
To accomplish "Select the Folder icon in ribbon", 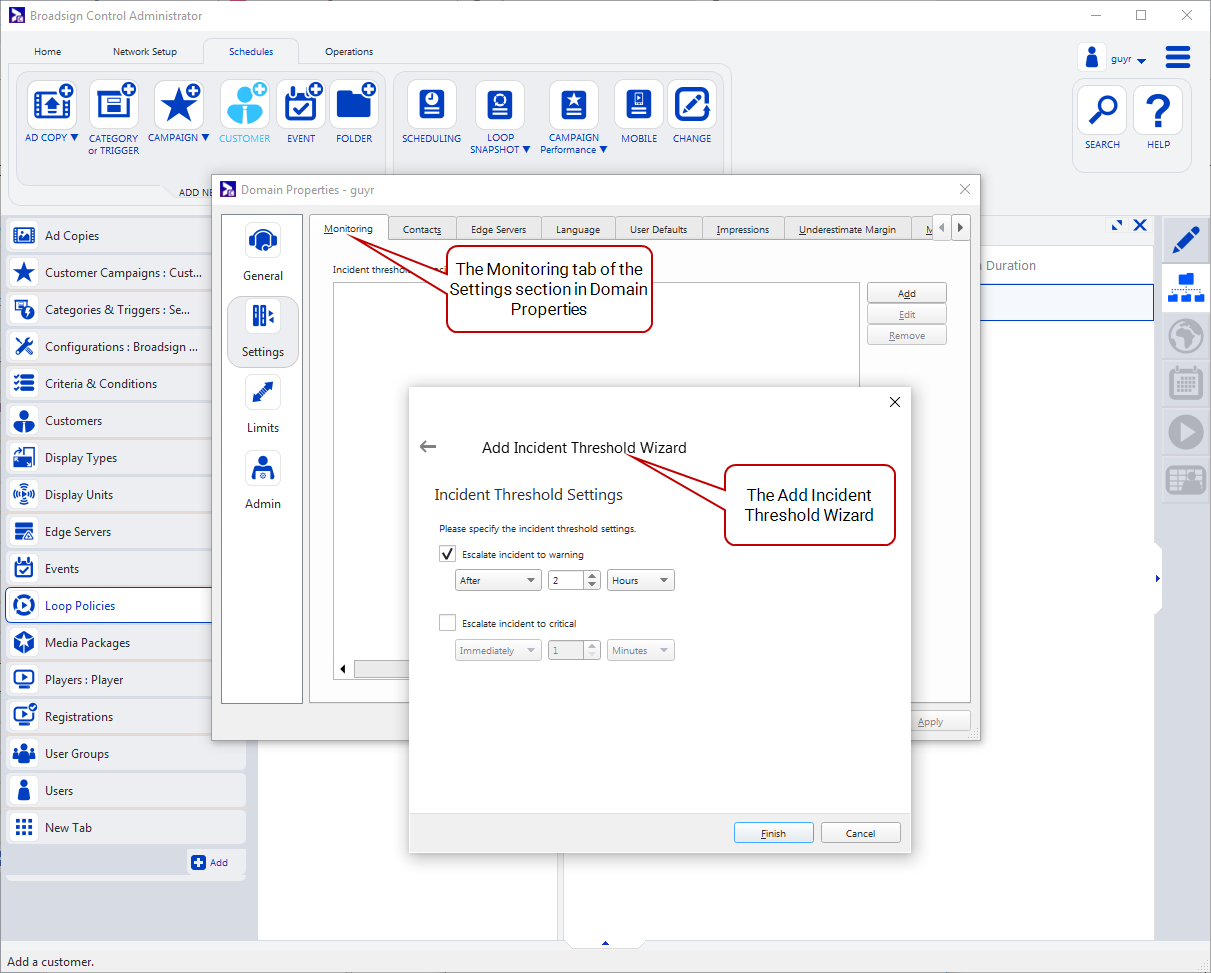I will pyautogui.click(x=354, y=105).
